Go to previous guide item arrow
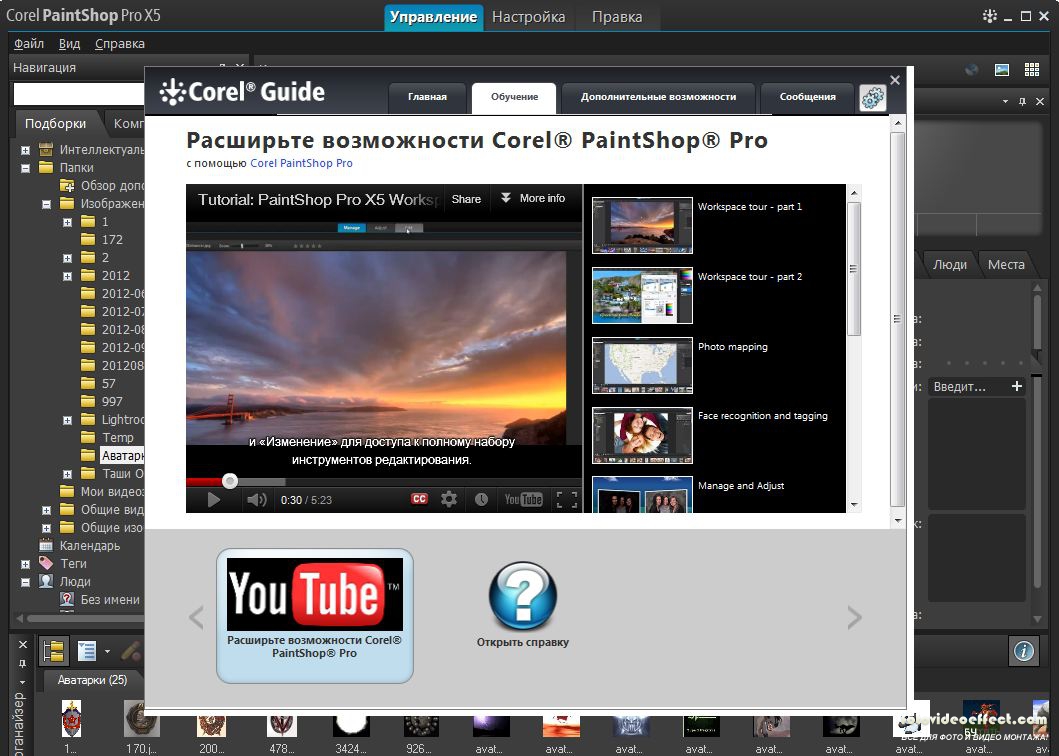 (x=196, y=618)
